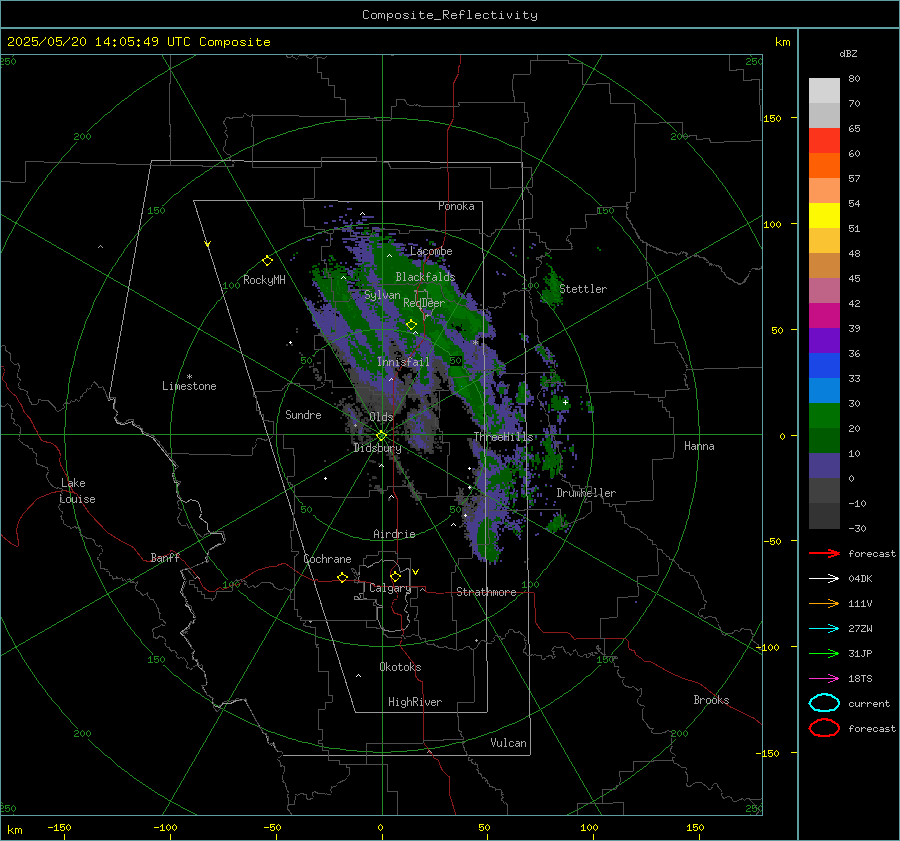Click the Vulcan label

click(x=509, y=743)
